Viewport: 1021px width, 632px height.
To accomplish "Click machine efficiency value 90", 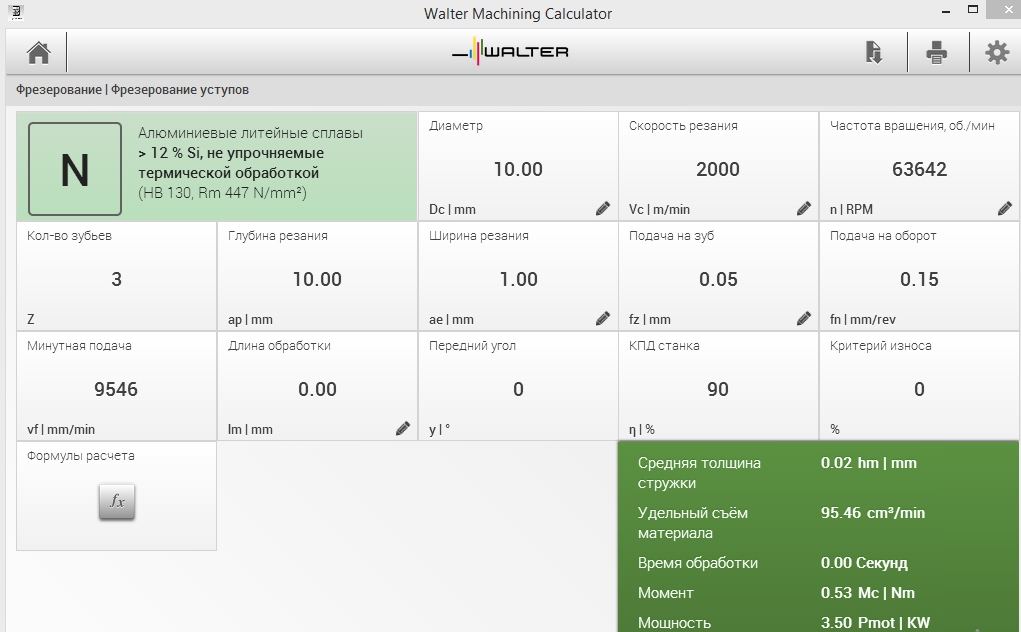I will pos(718,389).
